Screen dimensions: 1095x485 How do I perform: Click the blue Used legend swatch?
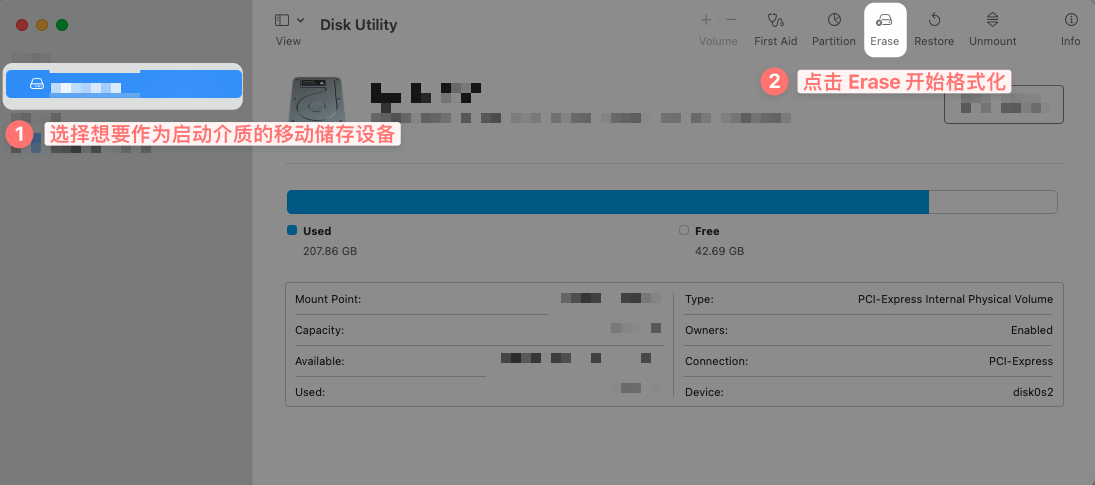coord(292,231)
